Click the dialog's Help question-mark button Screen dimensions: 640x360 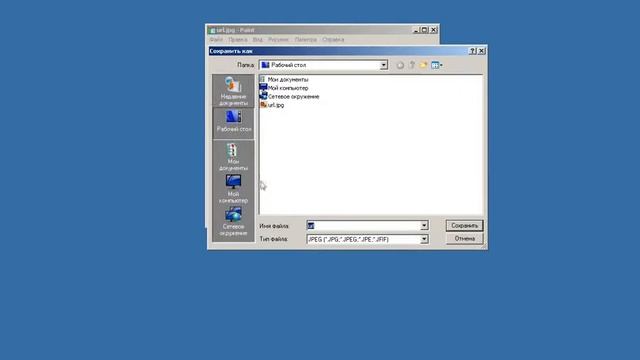pos(473,51)
